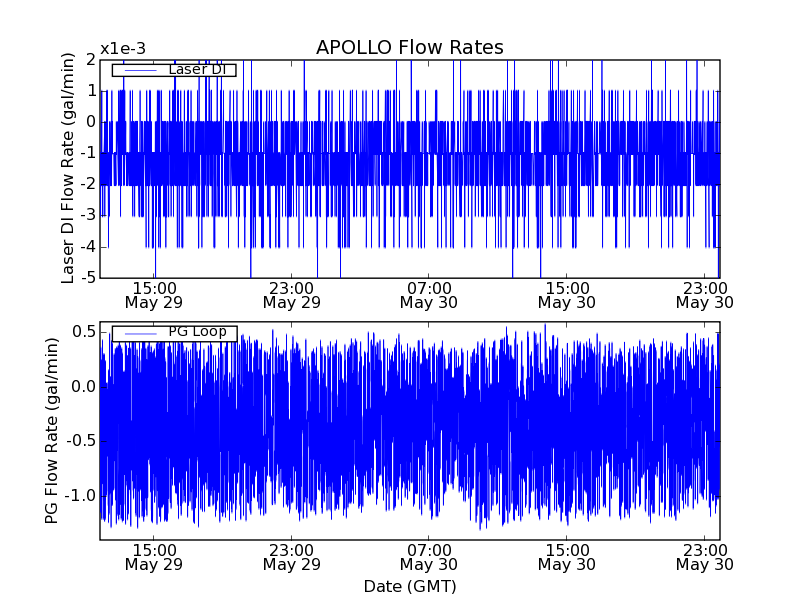Click the x1e-3 scale multiplier text
The width and height of the screenshot is (800, 600).
tap(124, 49)
